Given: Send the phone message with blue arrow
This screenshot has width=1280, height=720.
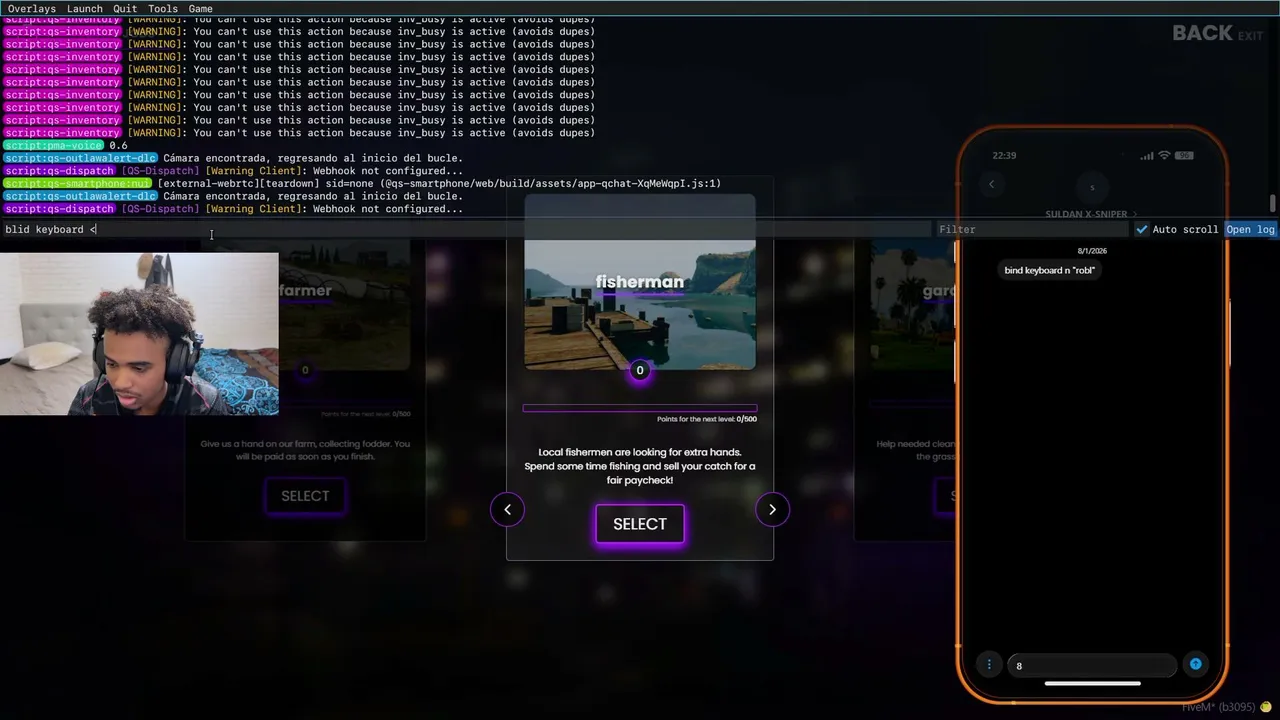Looking at the screenshot, I should tap(1195, 664).
